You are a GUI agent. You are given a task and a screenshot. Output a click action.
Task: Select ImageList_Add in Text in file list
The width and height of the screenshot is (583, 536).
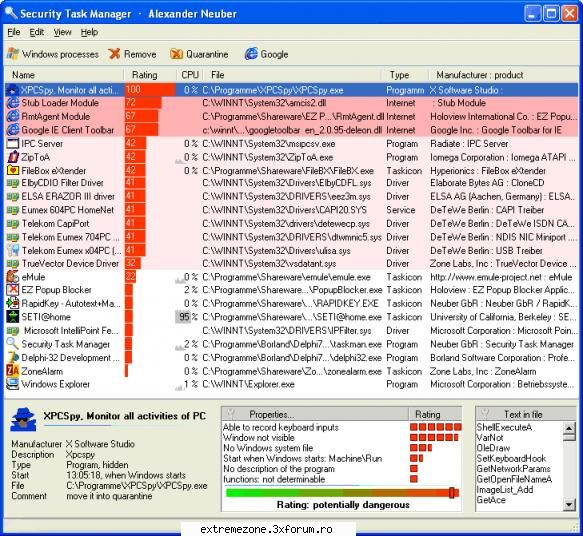pos(505,490)
